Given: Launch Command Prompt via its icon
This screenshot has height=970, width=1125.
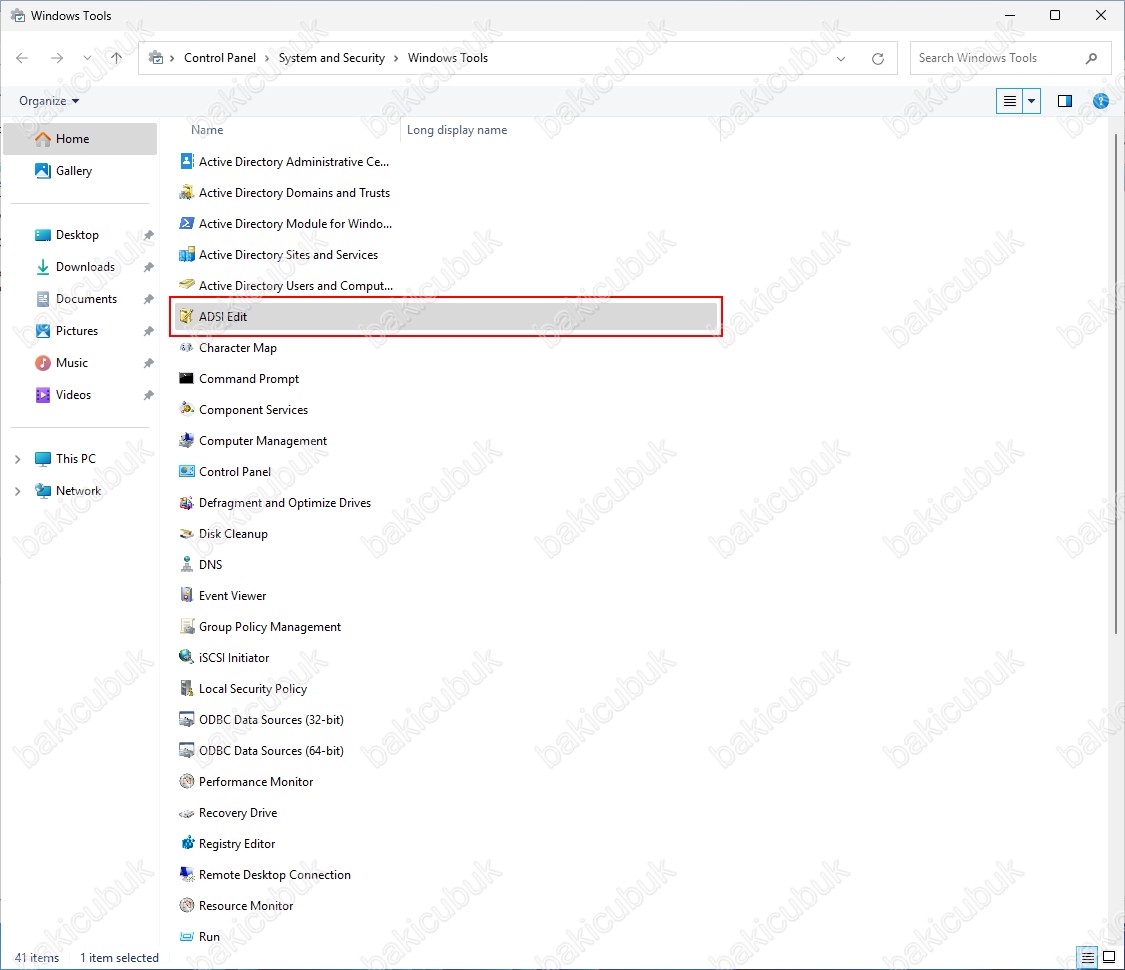Looking at the screenshot, I should [186, 379].
